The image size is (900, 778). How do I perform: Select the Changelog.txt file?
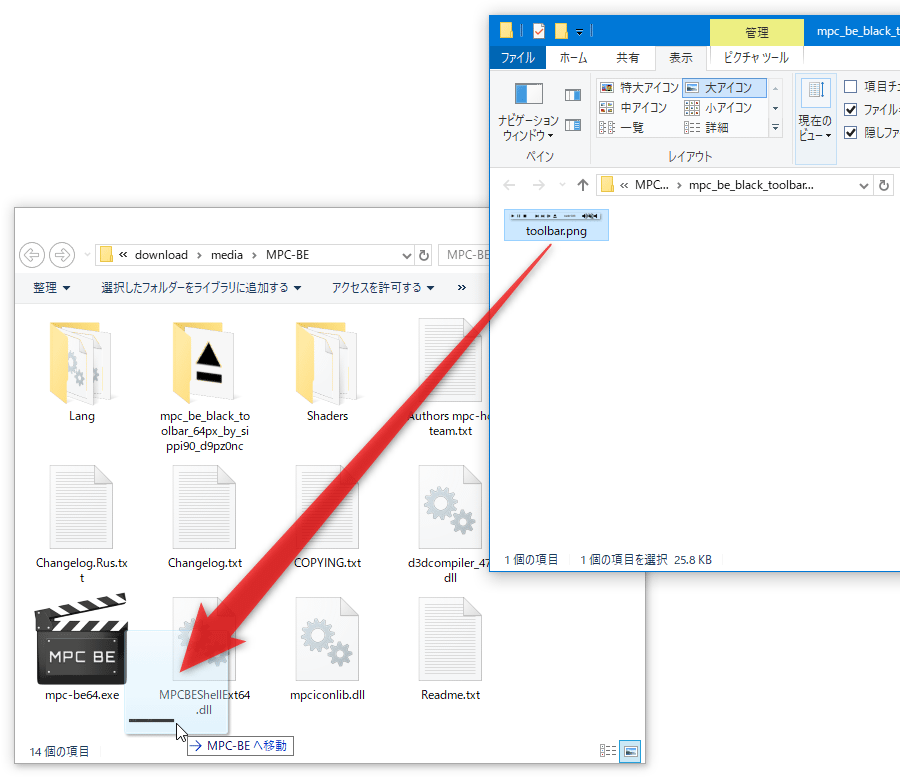point(205,517)
